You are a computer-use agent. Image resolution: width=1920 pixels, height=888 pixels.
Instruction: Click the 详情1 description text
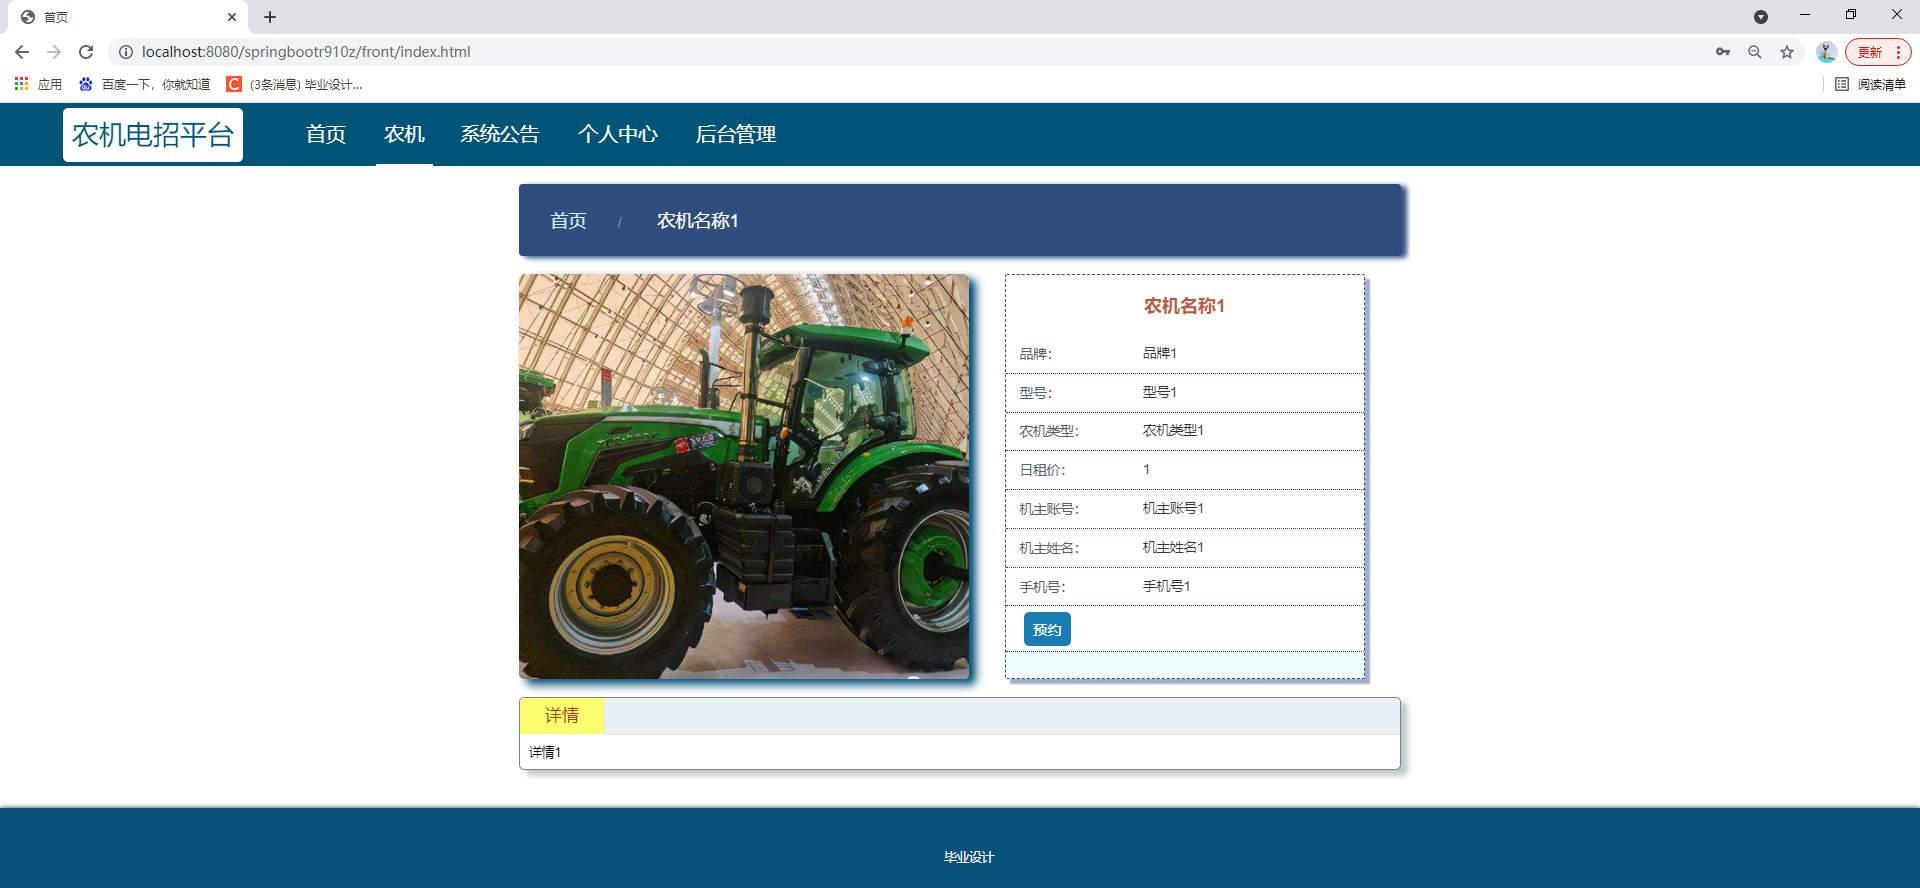(x=545, y=752)
